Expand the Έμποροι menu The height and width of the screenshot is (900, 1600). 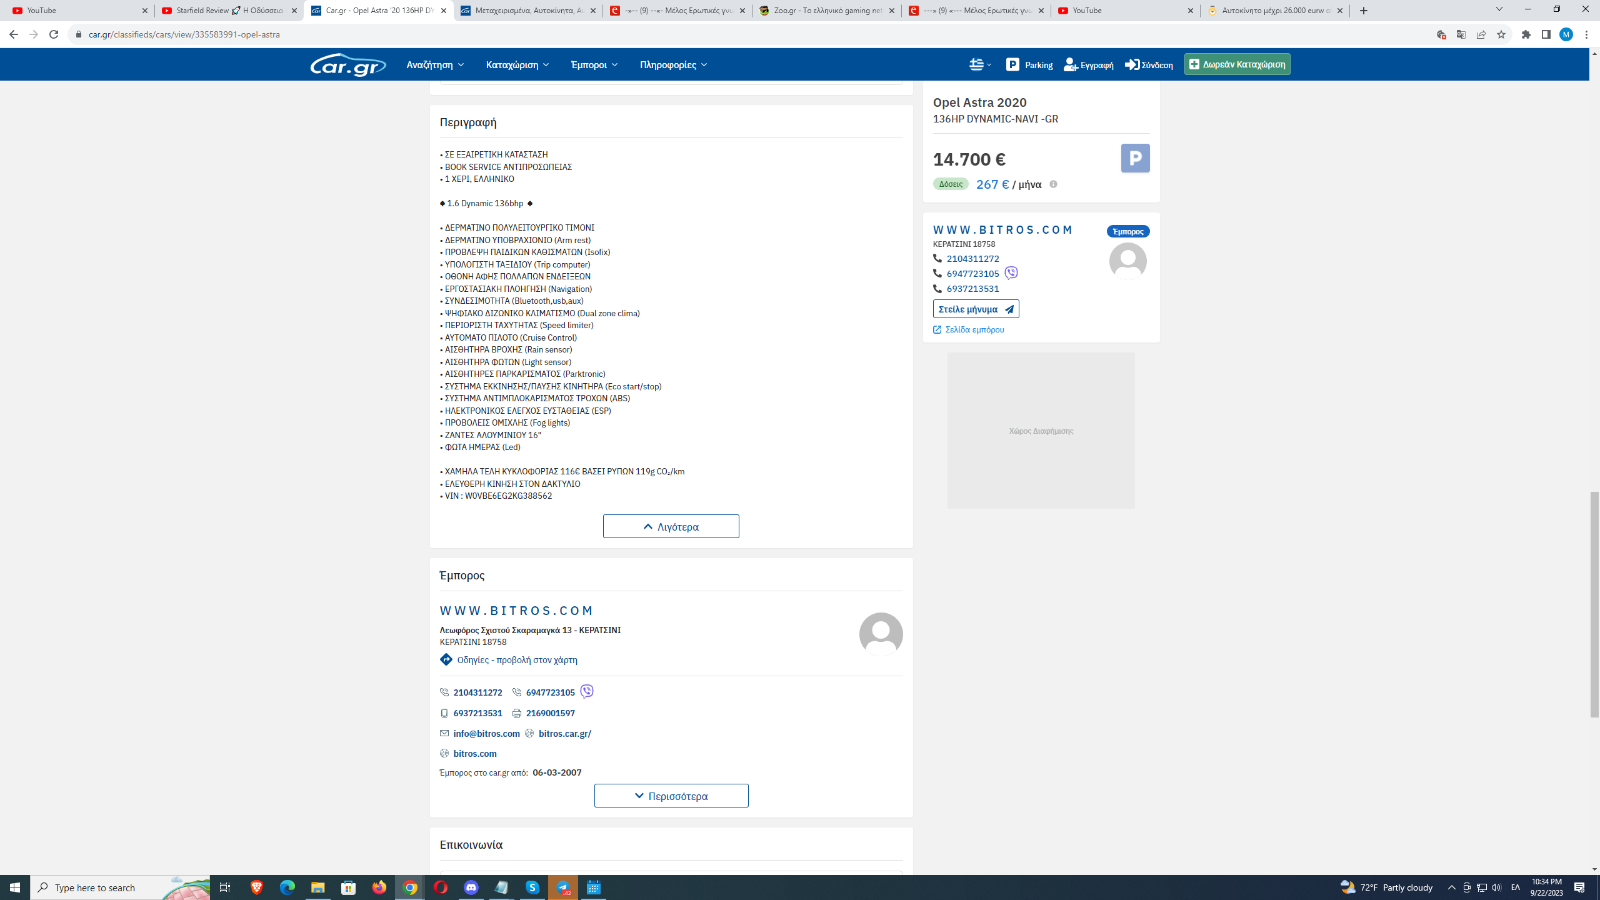(x=594, y=65)
